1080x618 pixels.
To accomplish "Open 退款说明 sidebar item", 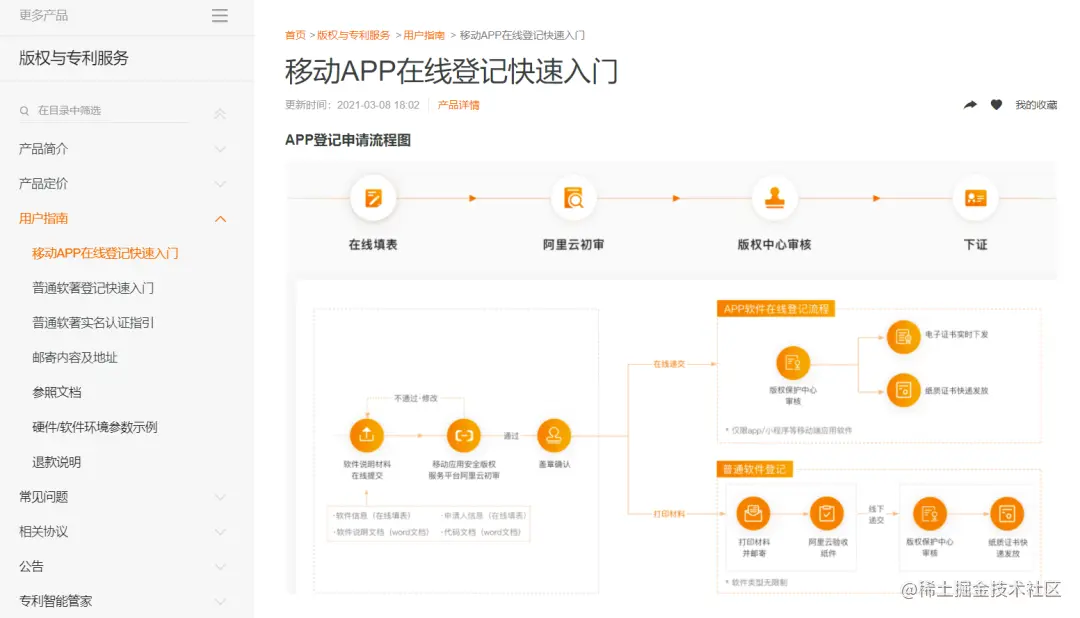I will click(56, 462).
